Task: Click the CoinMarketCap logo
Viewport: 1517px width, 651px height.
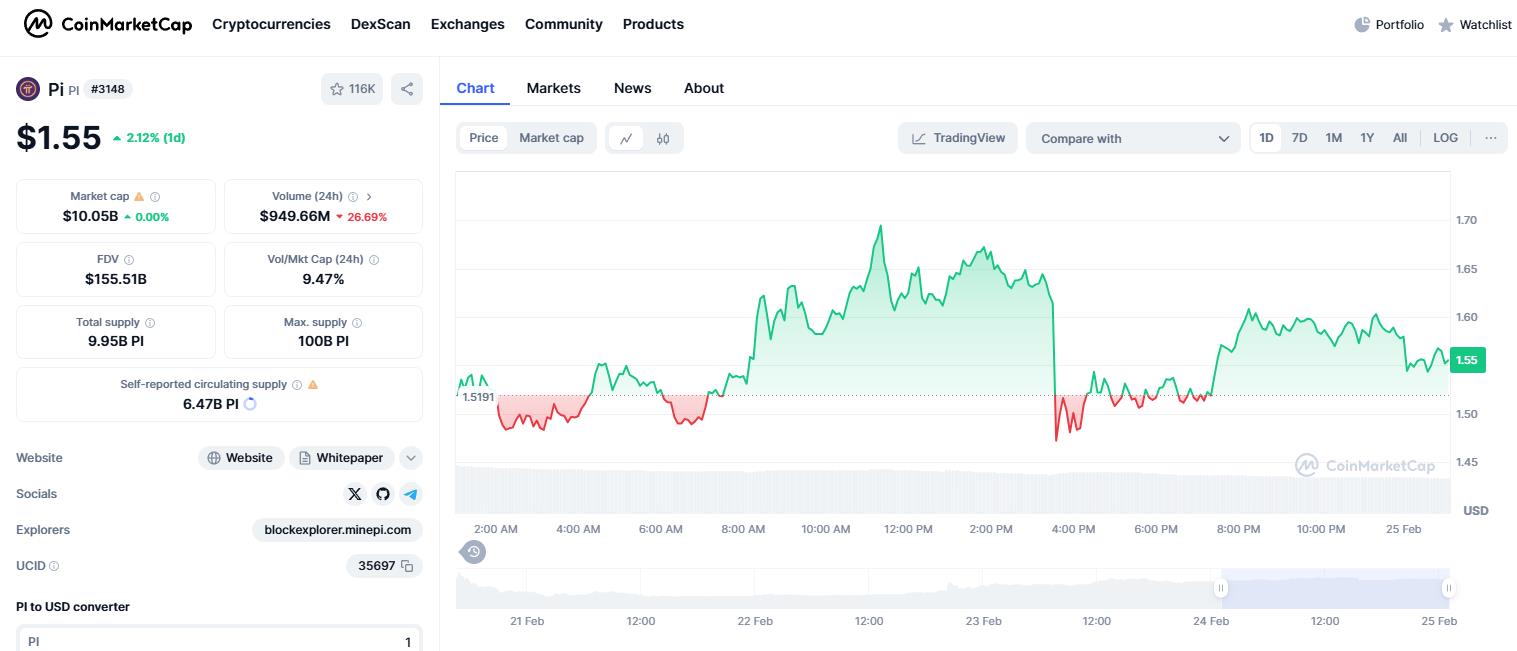Action: tap(108, 24)
